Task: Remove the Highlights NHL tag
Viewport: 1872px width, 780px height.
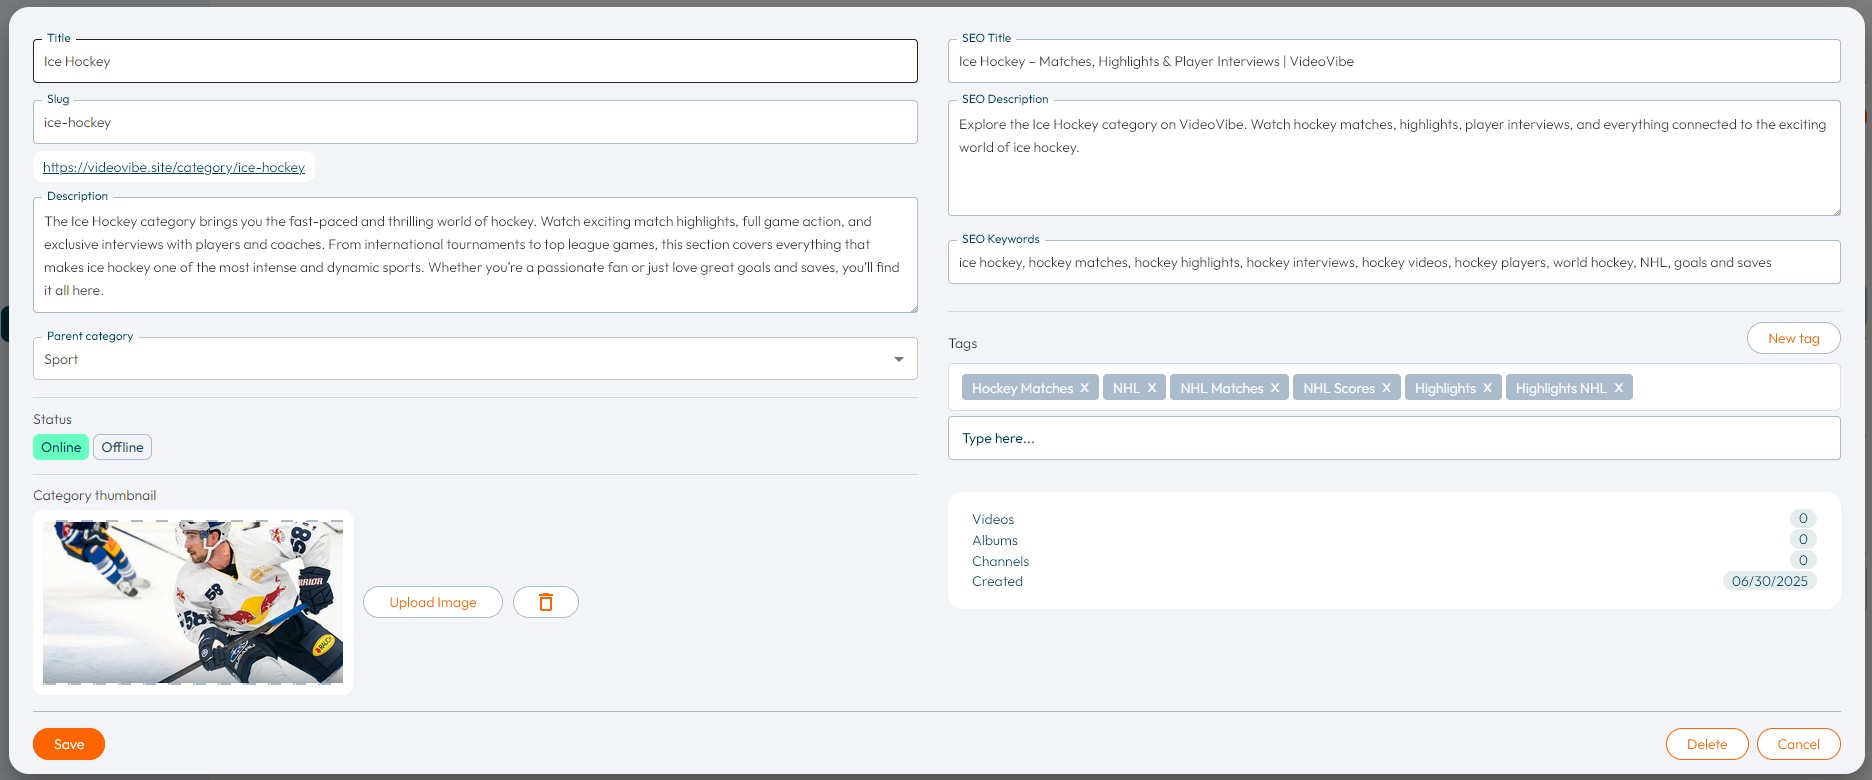Action: tap(1618, 388)
